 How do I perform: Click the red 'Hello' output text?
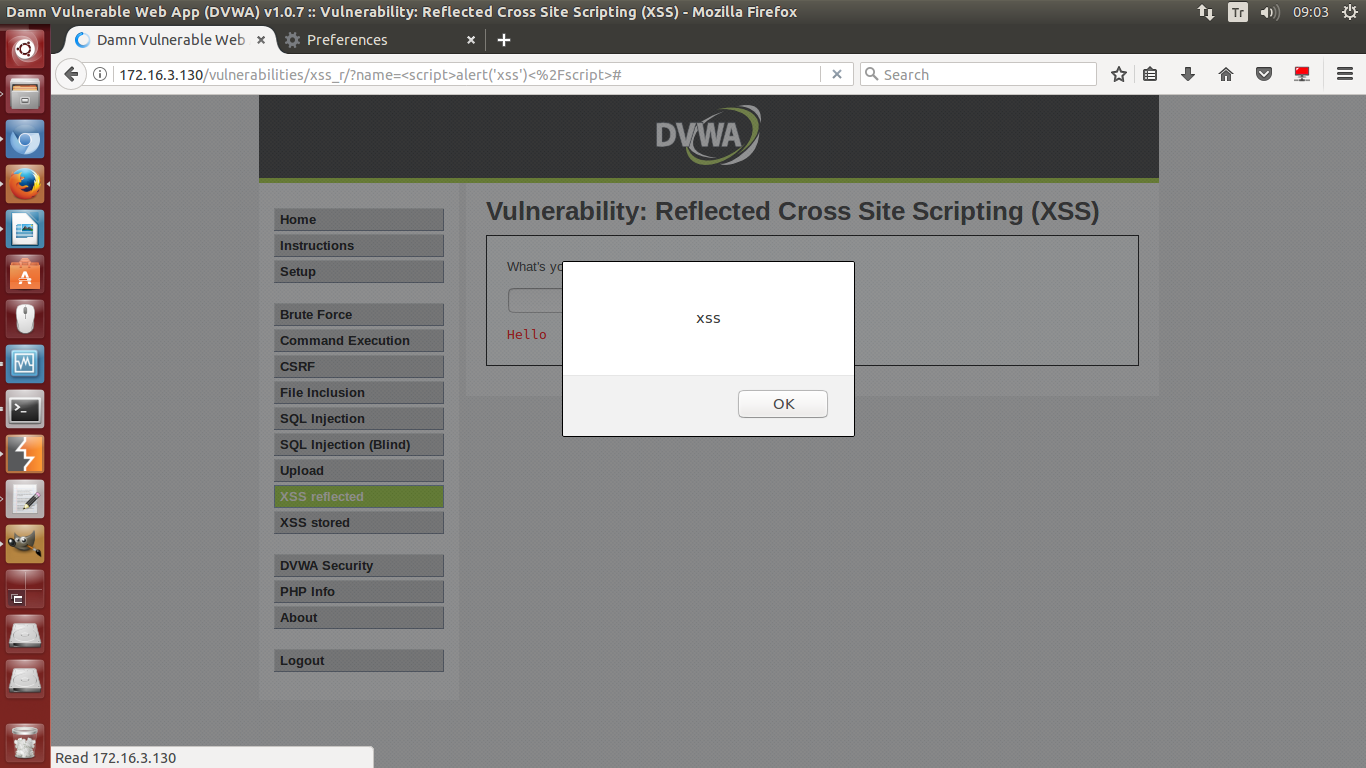[x=527, y=335]
